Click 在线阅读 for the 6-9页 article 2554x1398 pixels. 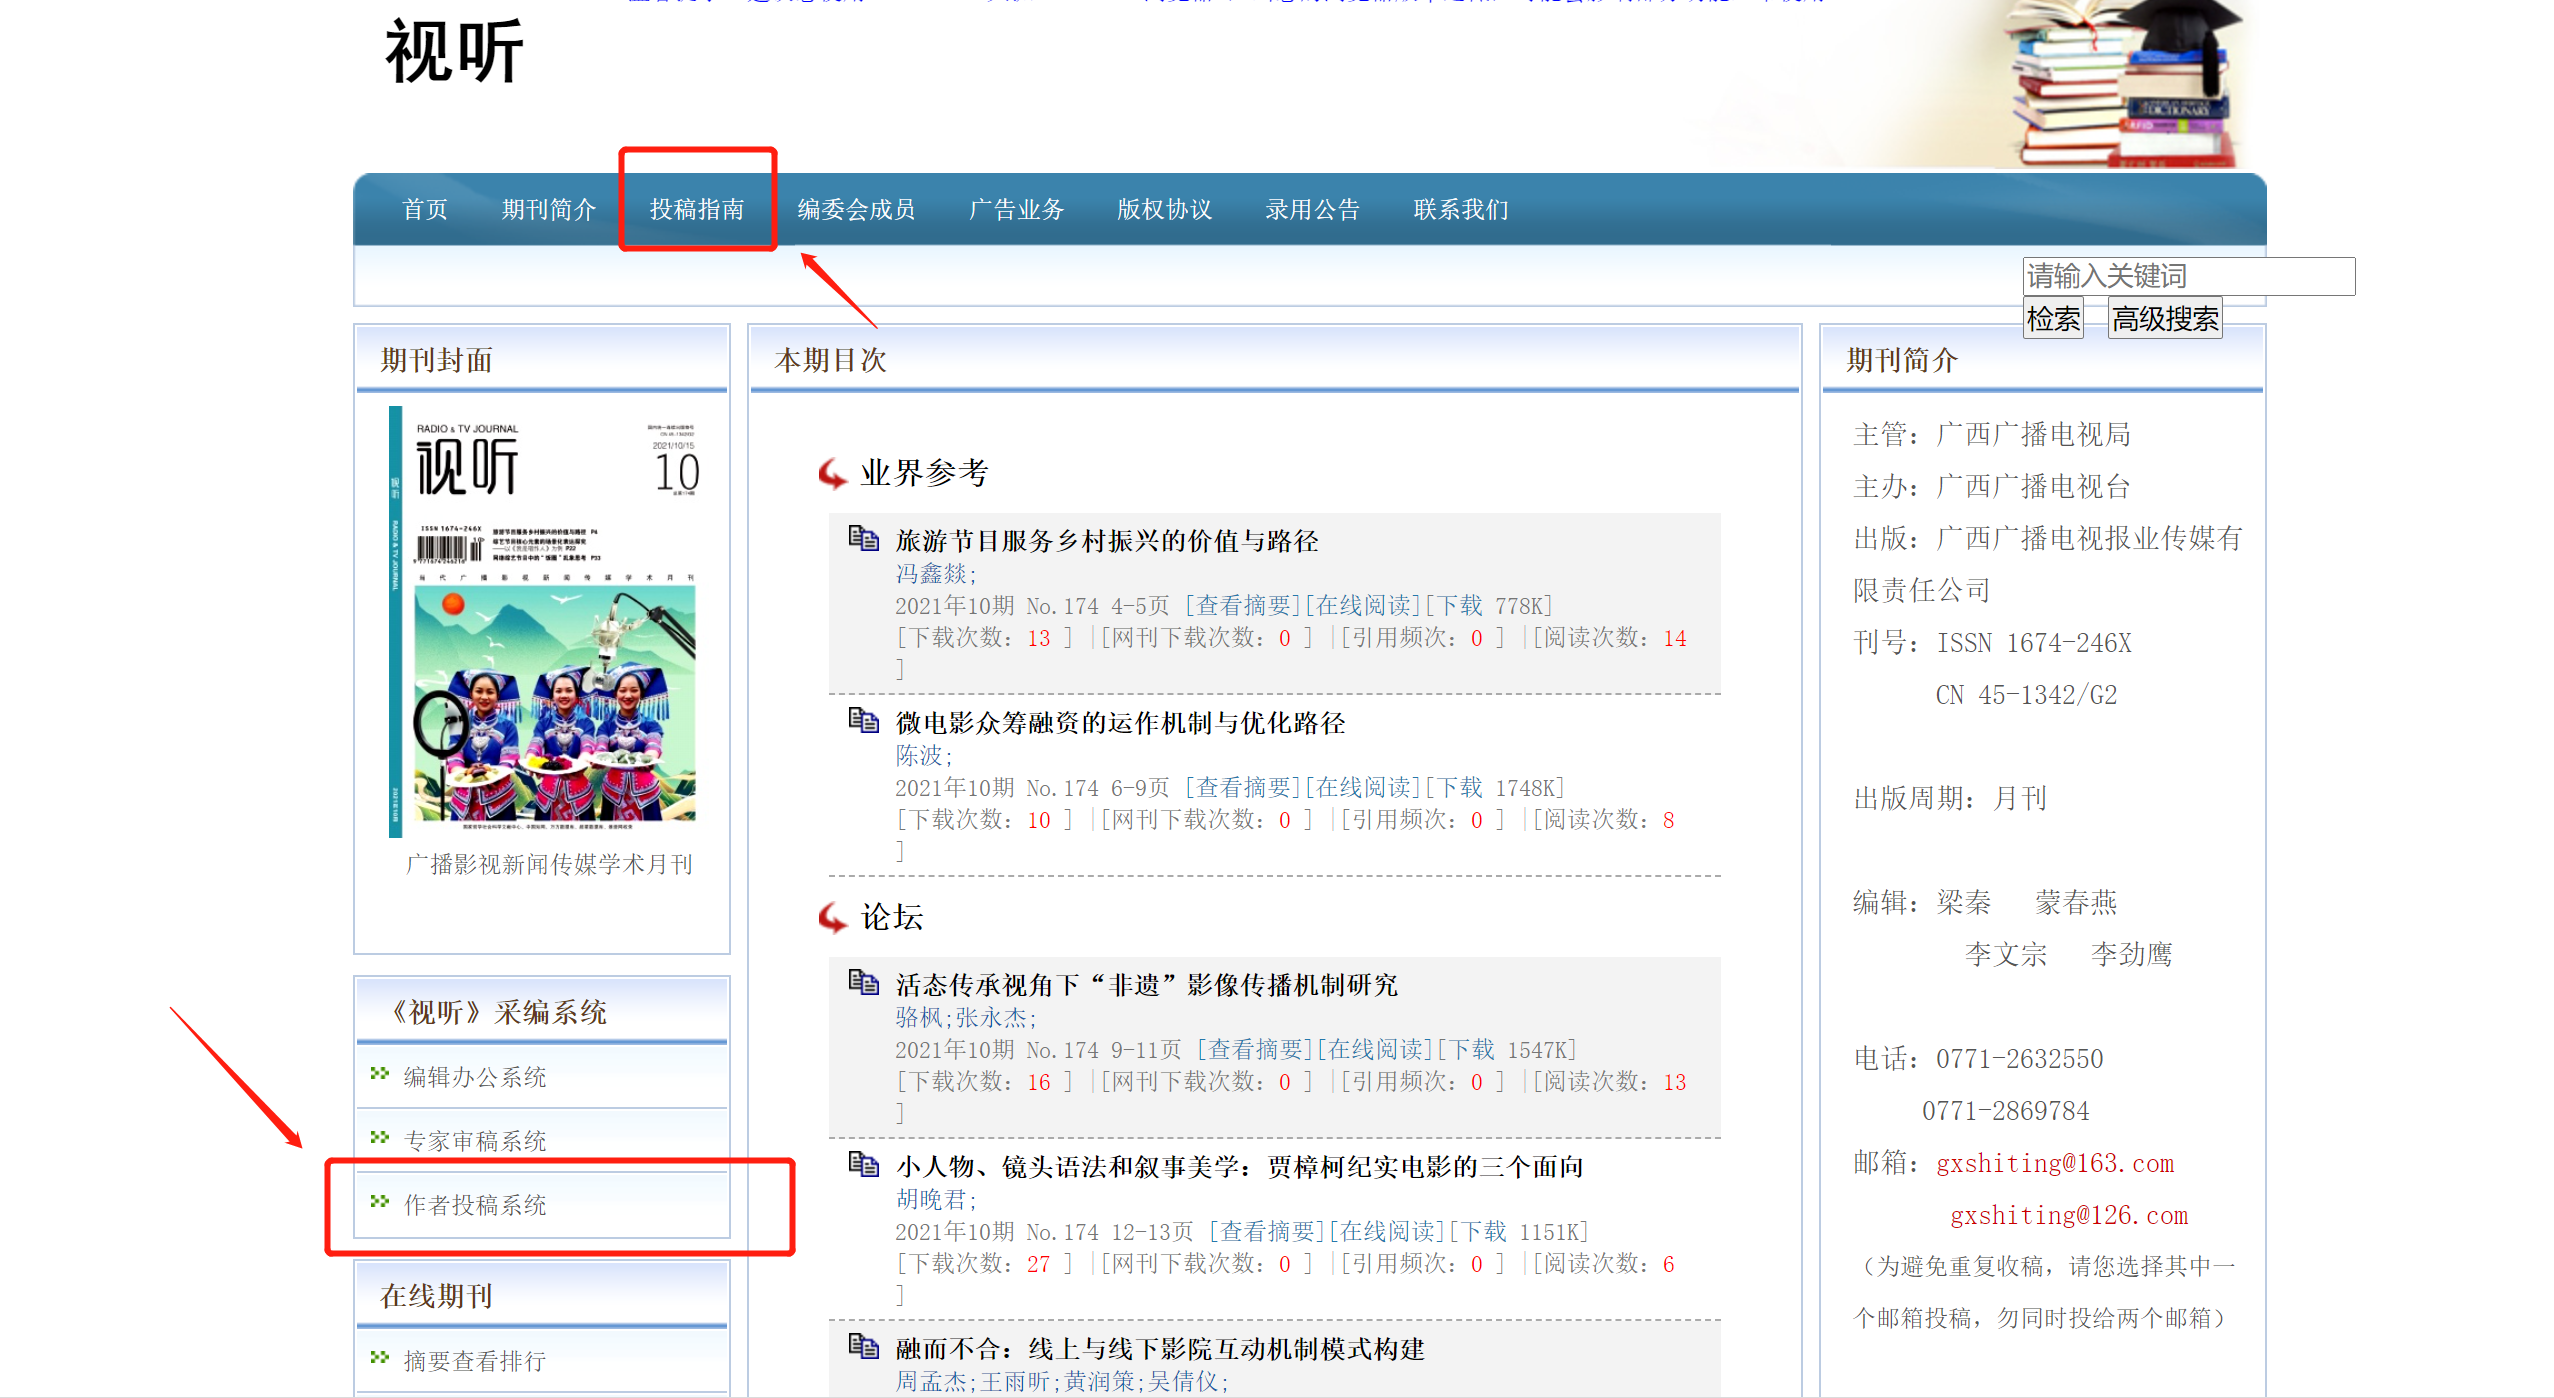click(x=1363, y=787)
